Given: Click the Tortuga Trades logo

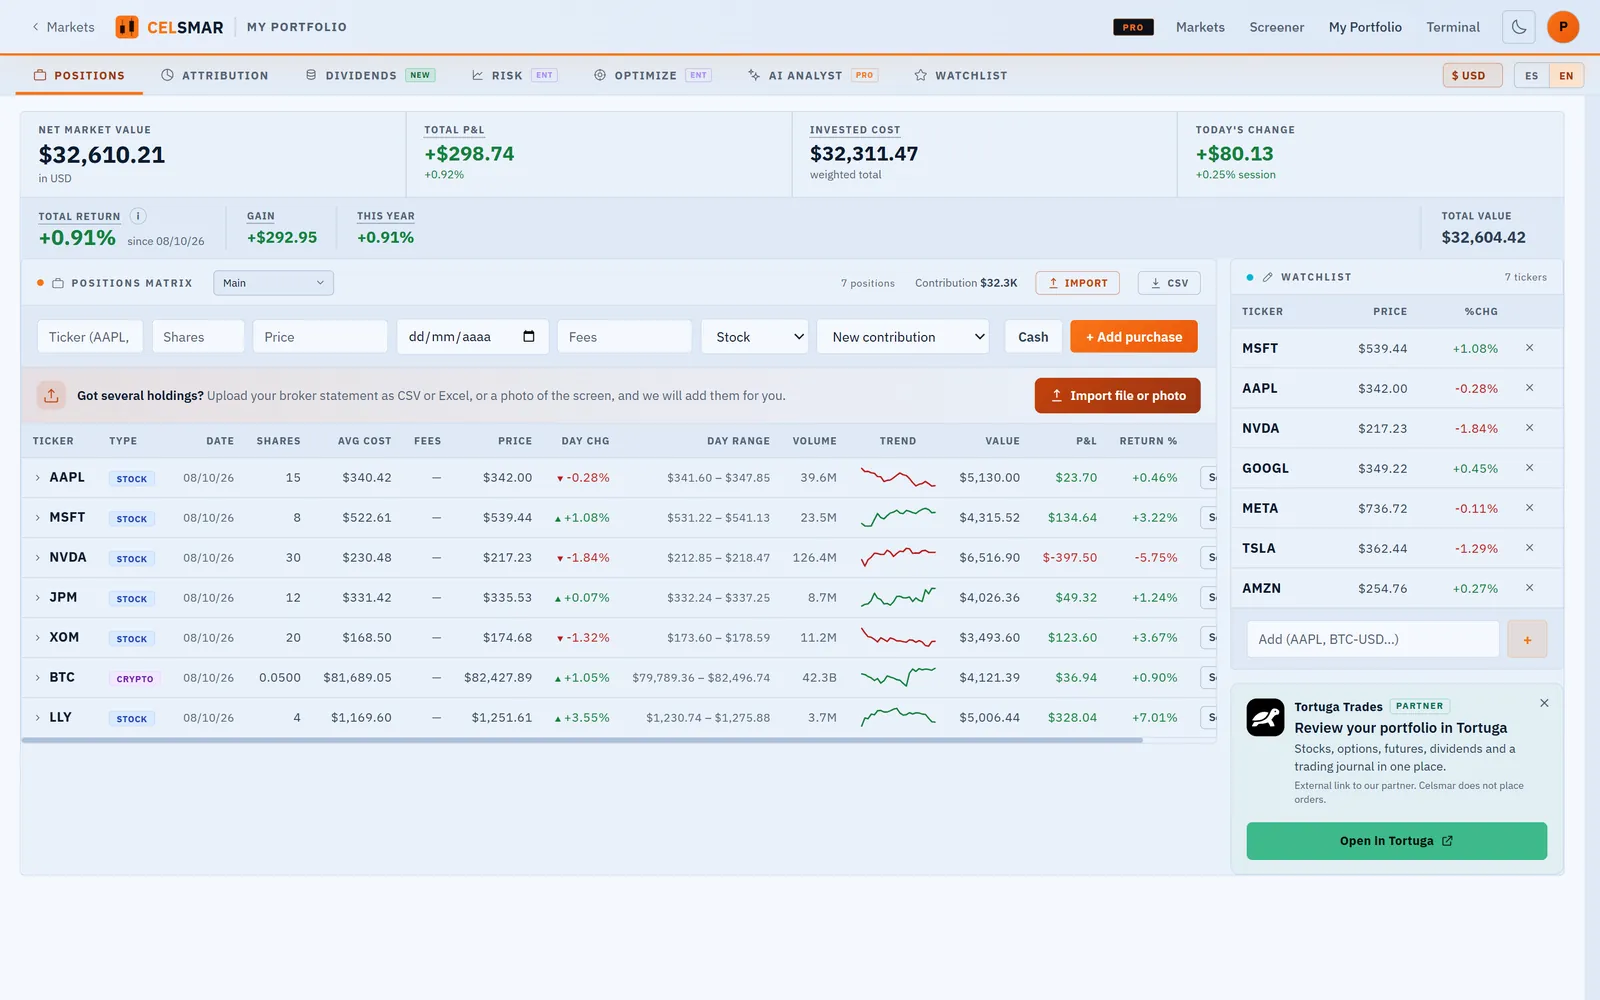Looking at the screenshot, I should [1265, 717].
